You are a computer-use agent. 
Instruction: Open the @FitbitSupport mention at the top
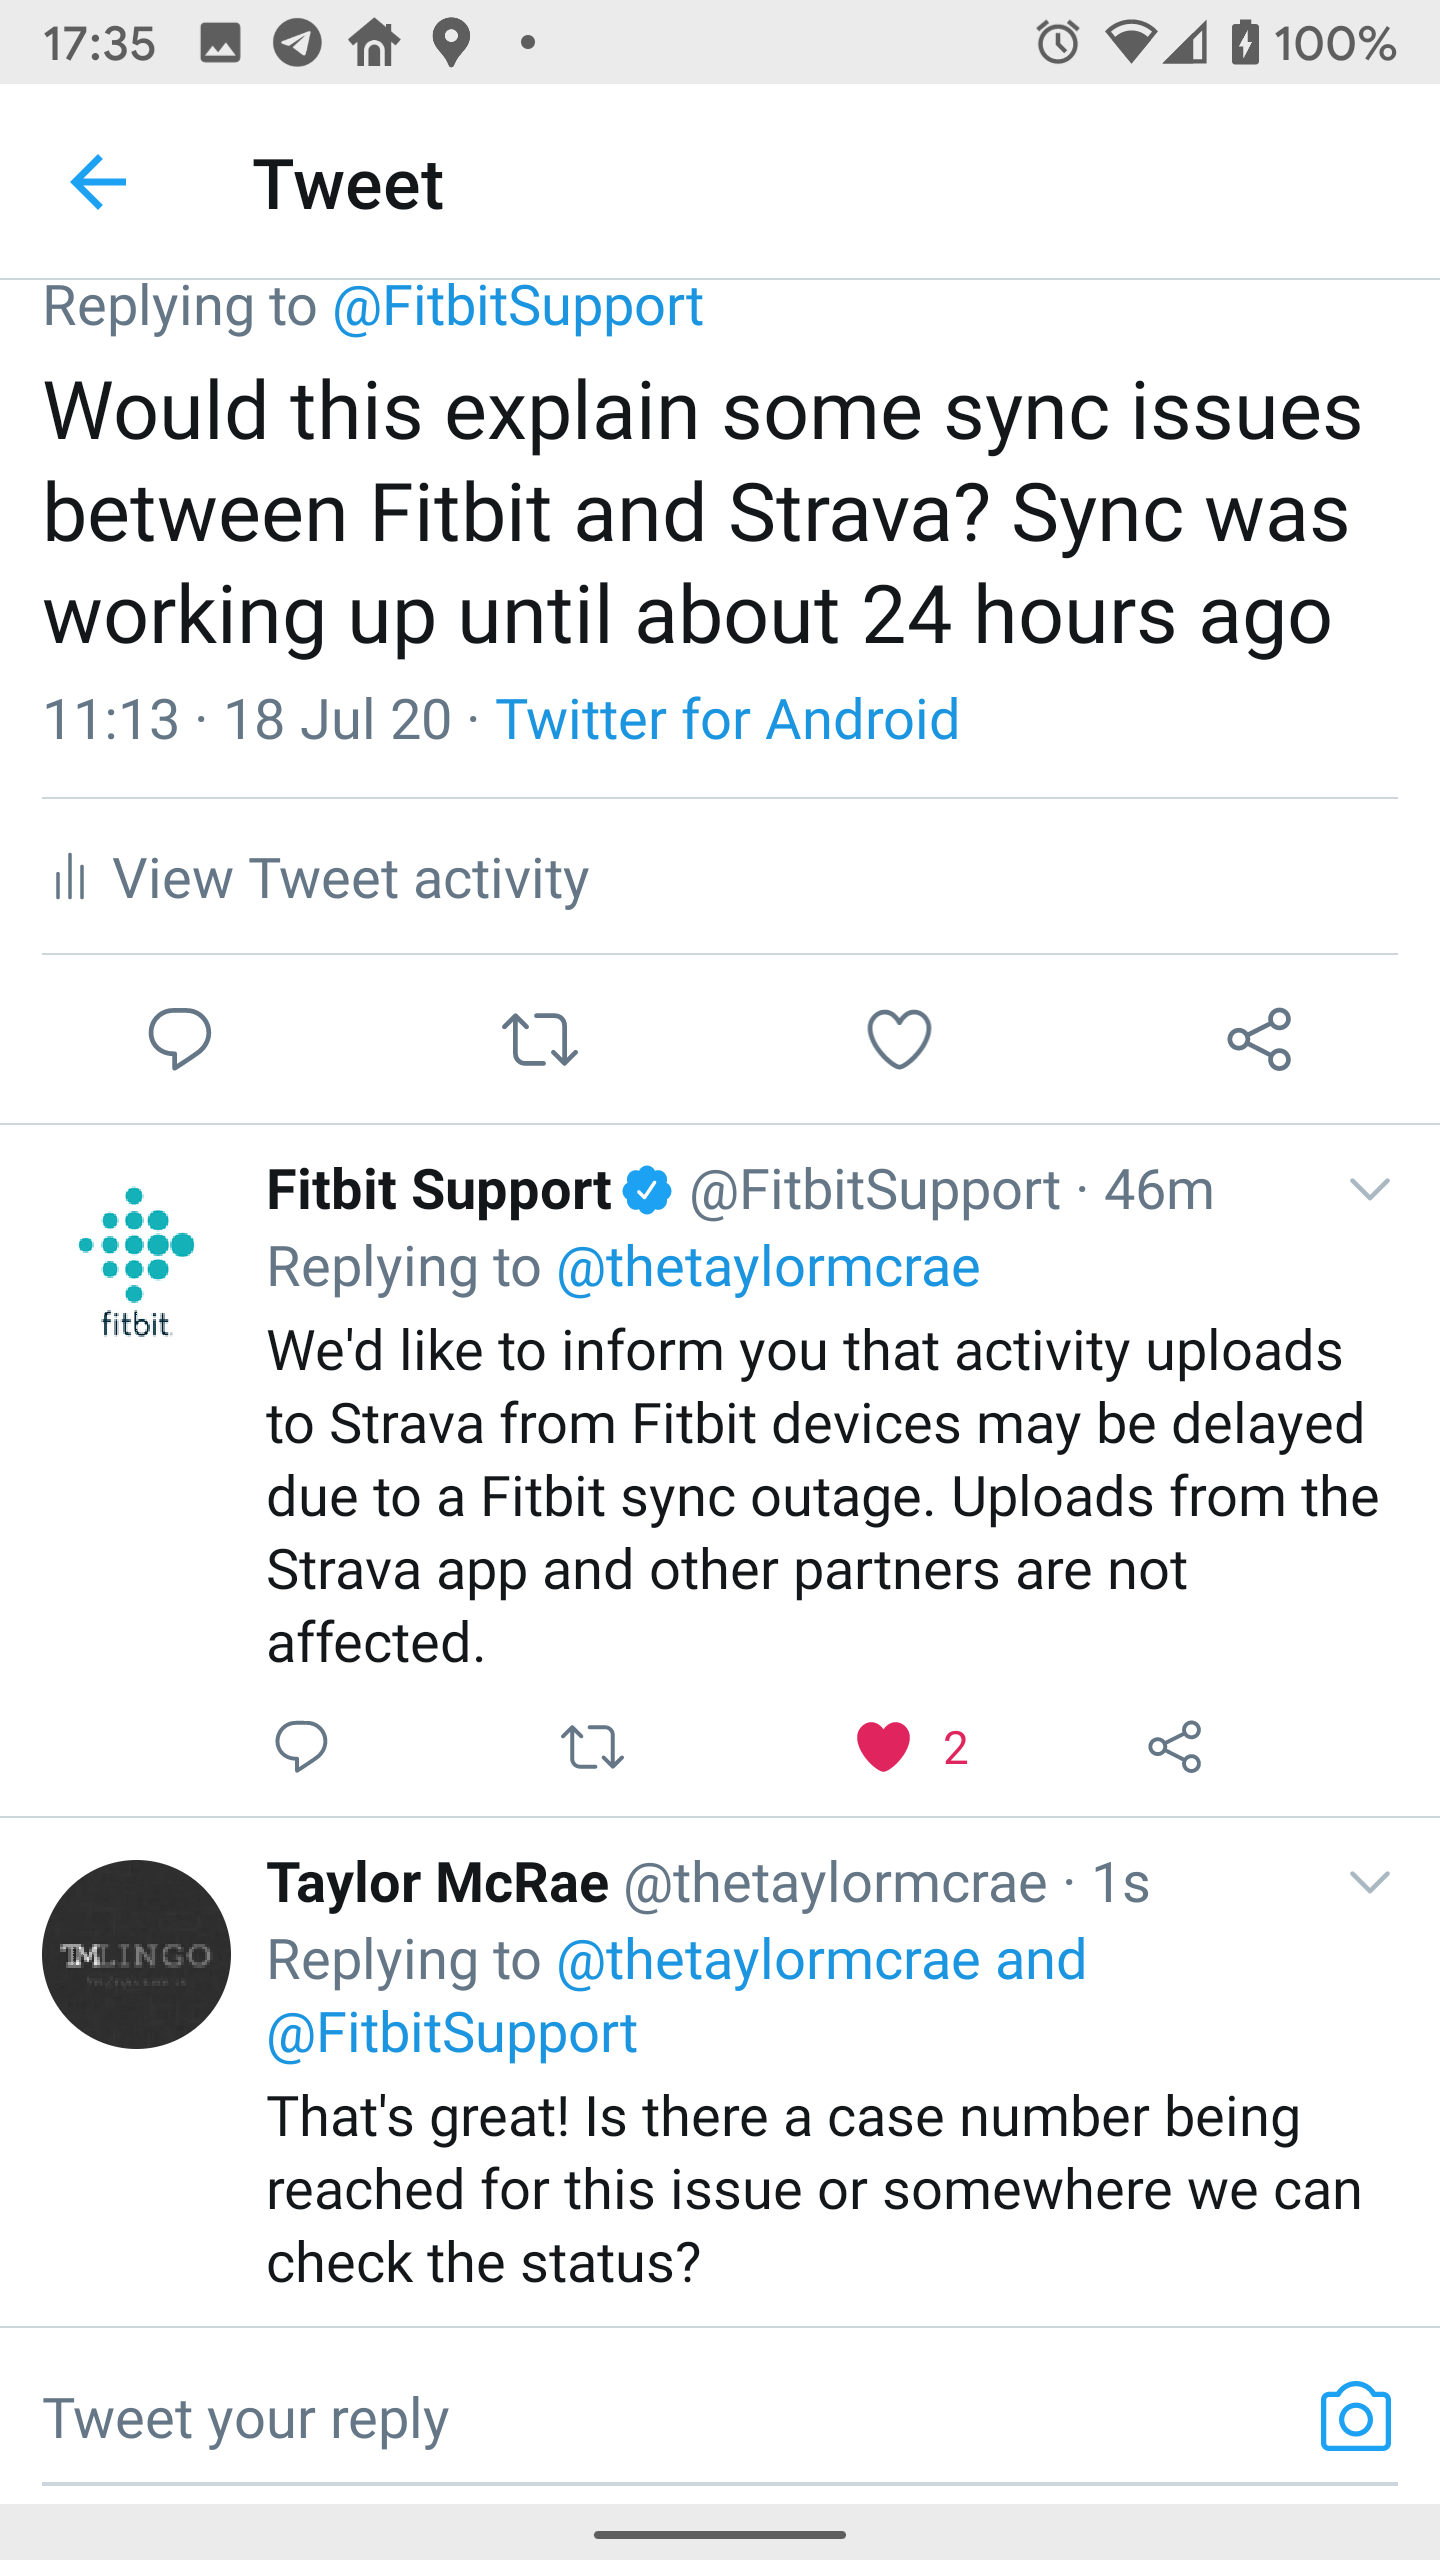(x=517, y=306)
